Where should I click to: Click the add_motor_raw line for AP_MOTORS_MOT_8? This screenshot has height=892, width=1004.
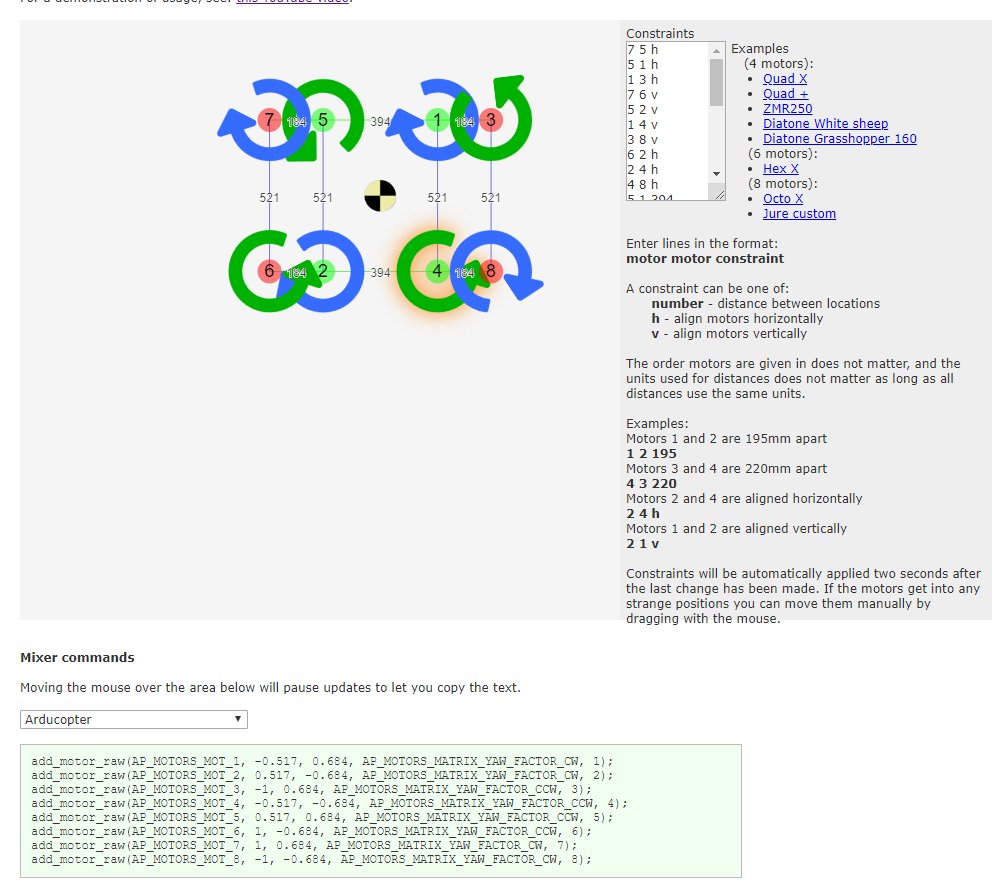coord(311,859)
